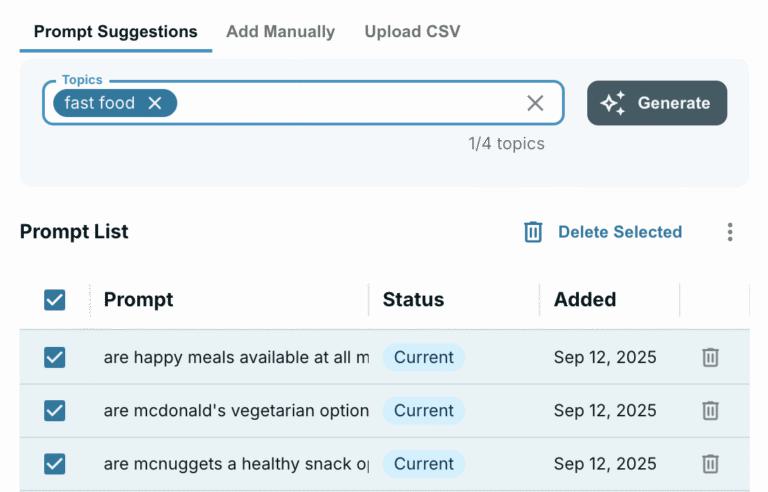Delete the mcdonald's vegetarian prompt row
The height and width of the screenshot is (492, 768).
coord(710,410)
